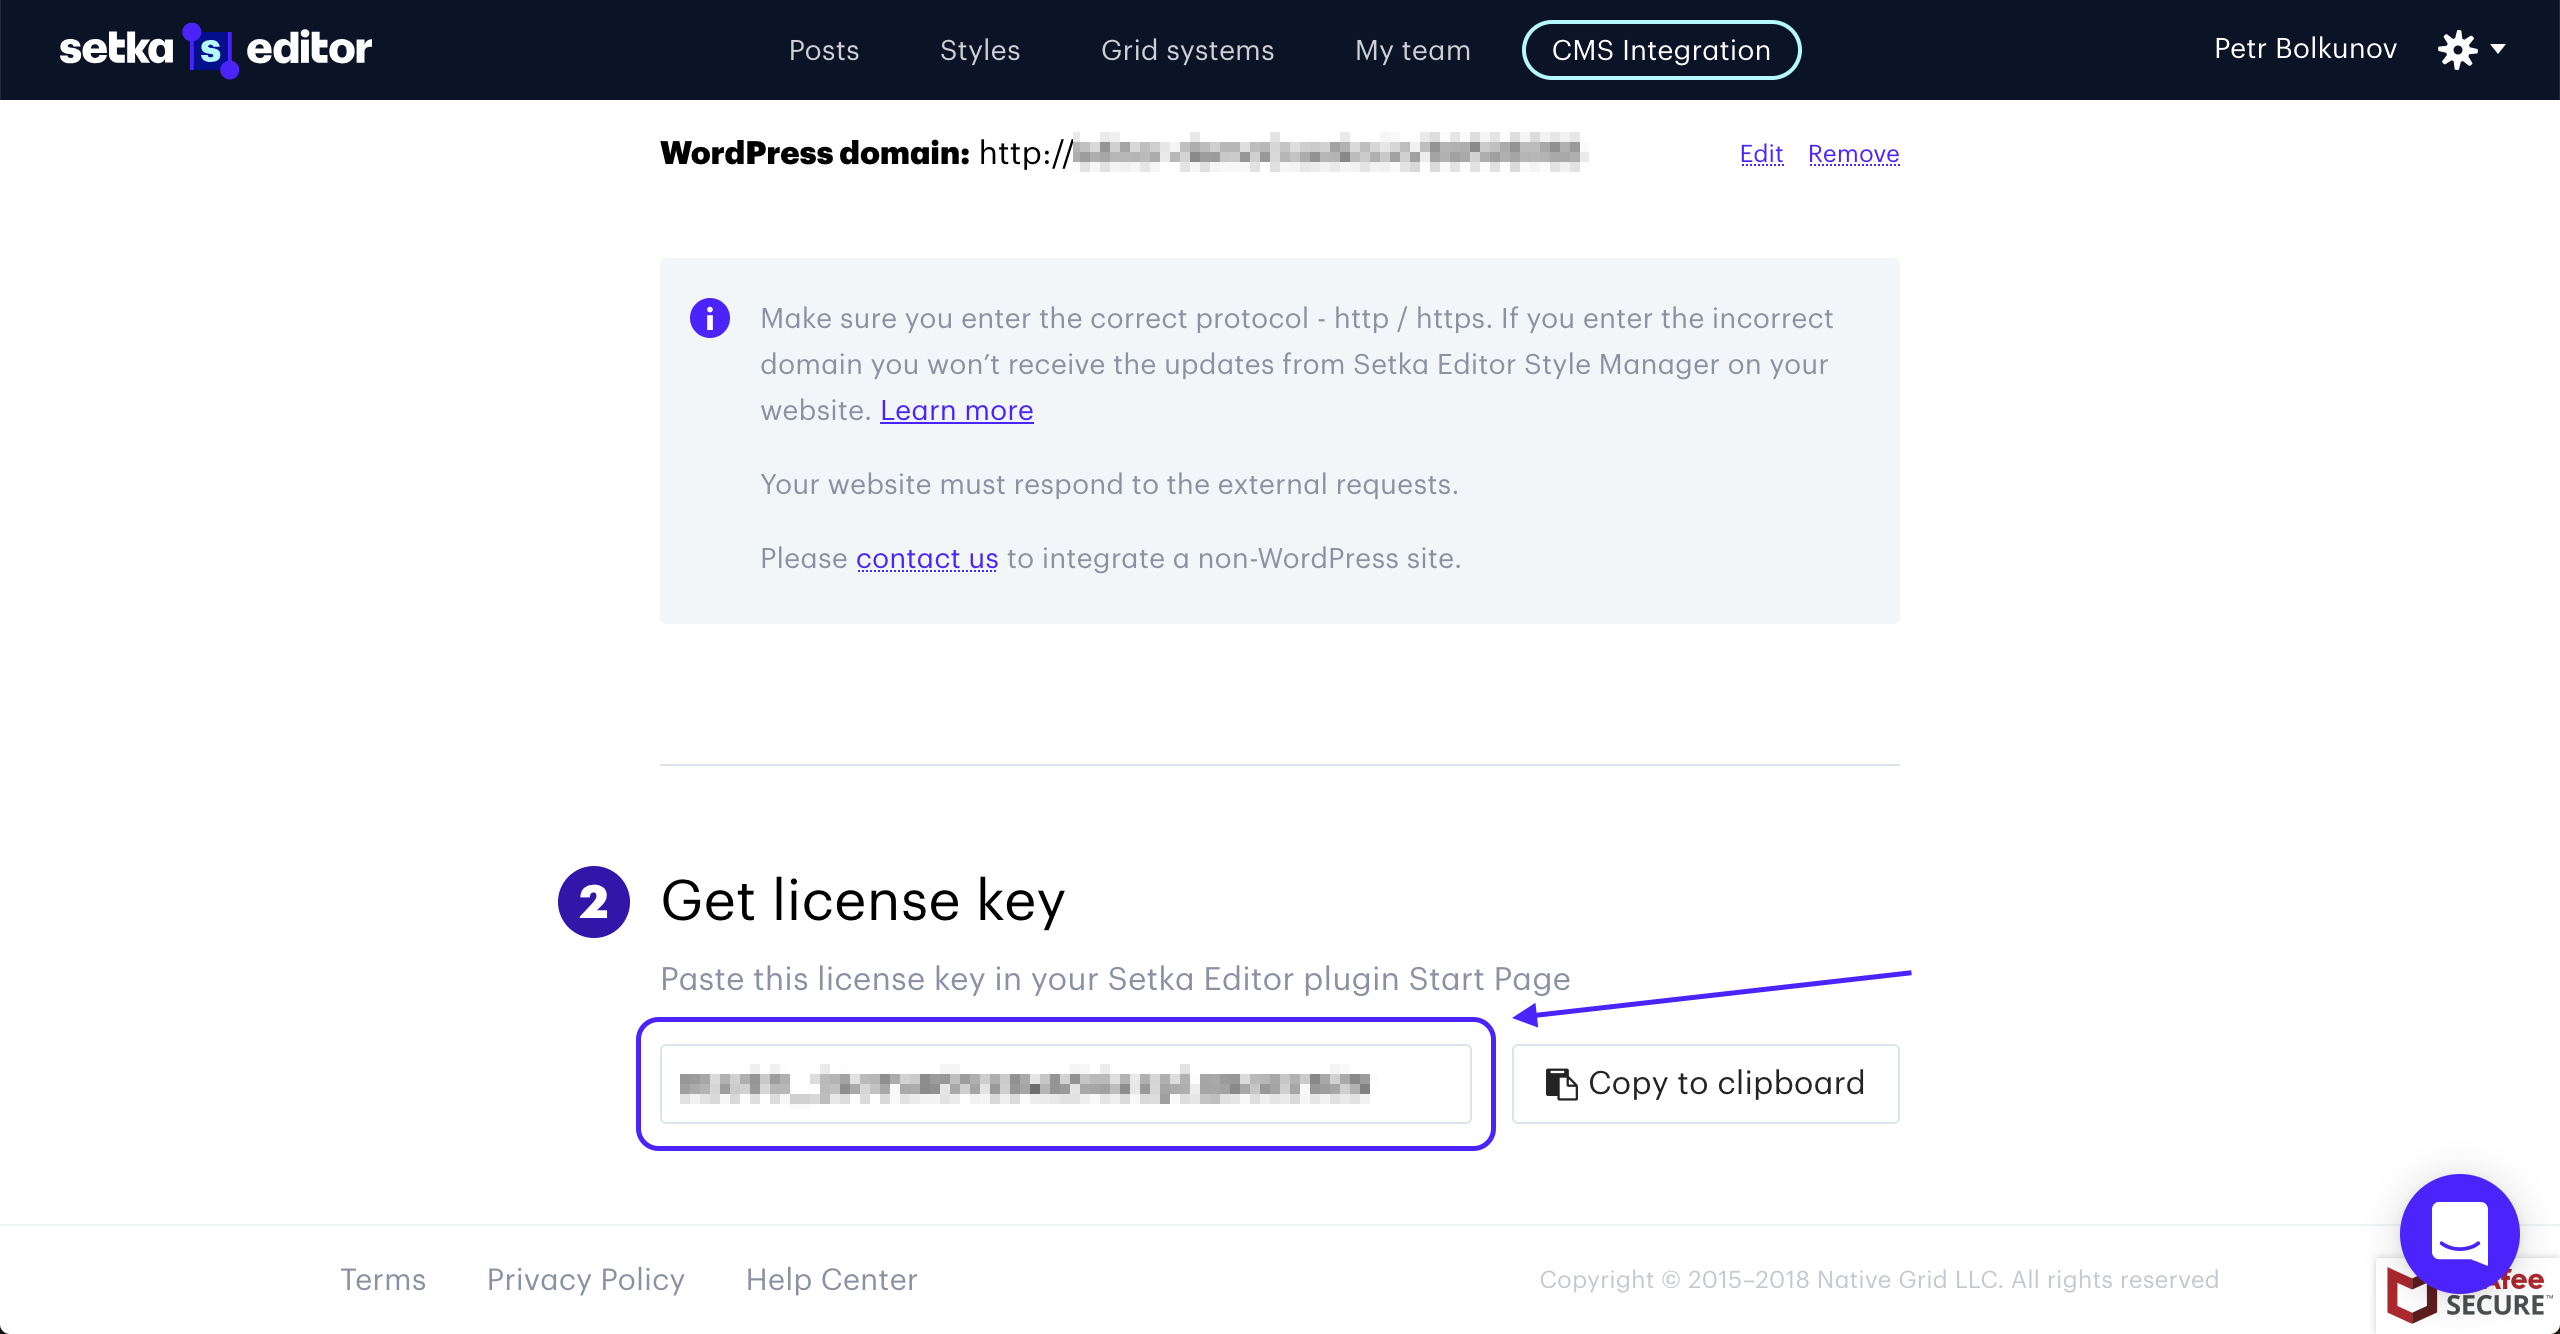Open the settings gear icon
Viewport: 2560px width, 1334px height.
tap(2457, 49)
